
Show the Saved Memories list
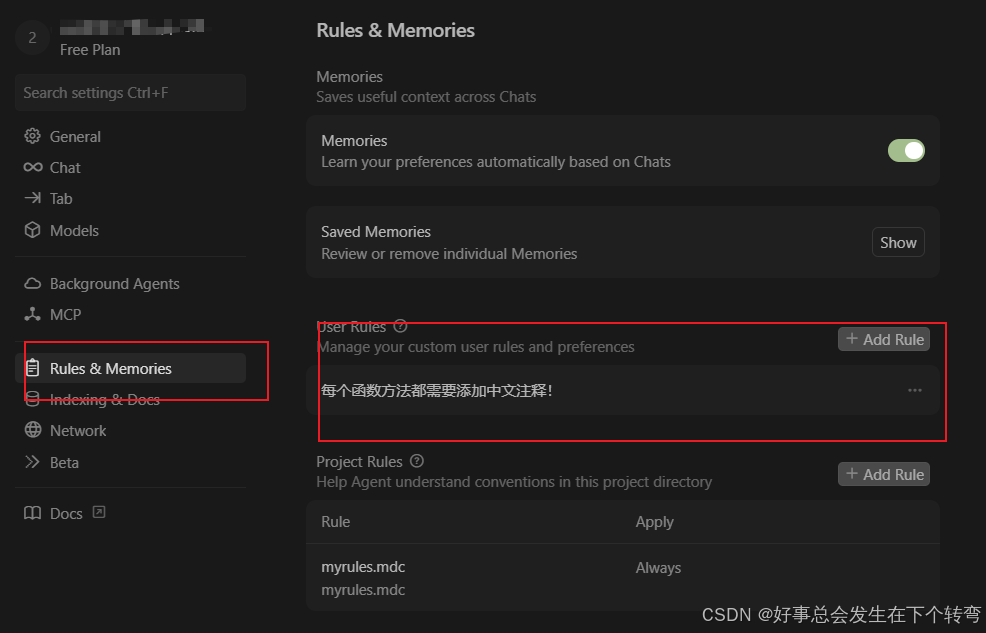897,241
